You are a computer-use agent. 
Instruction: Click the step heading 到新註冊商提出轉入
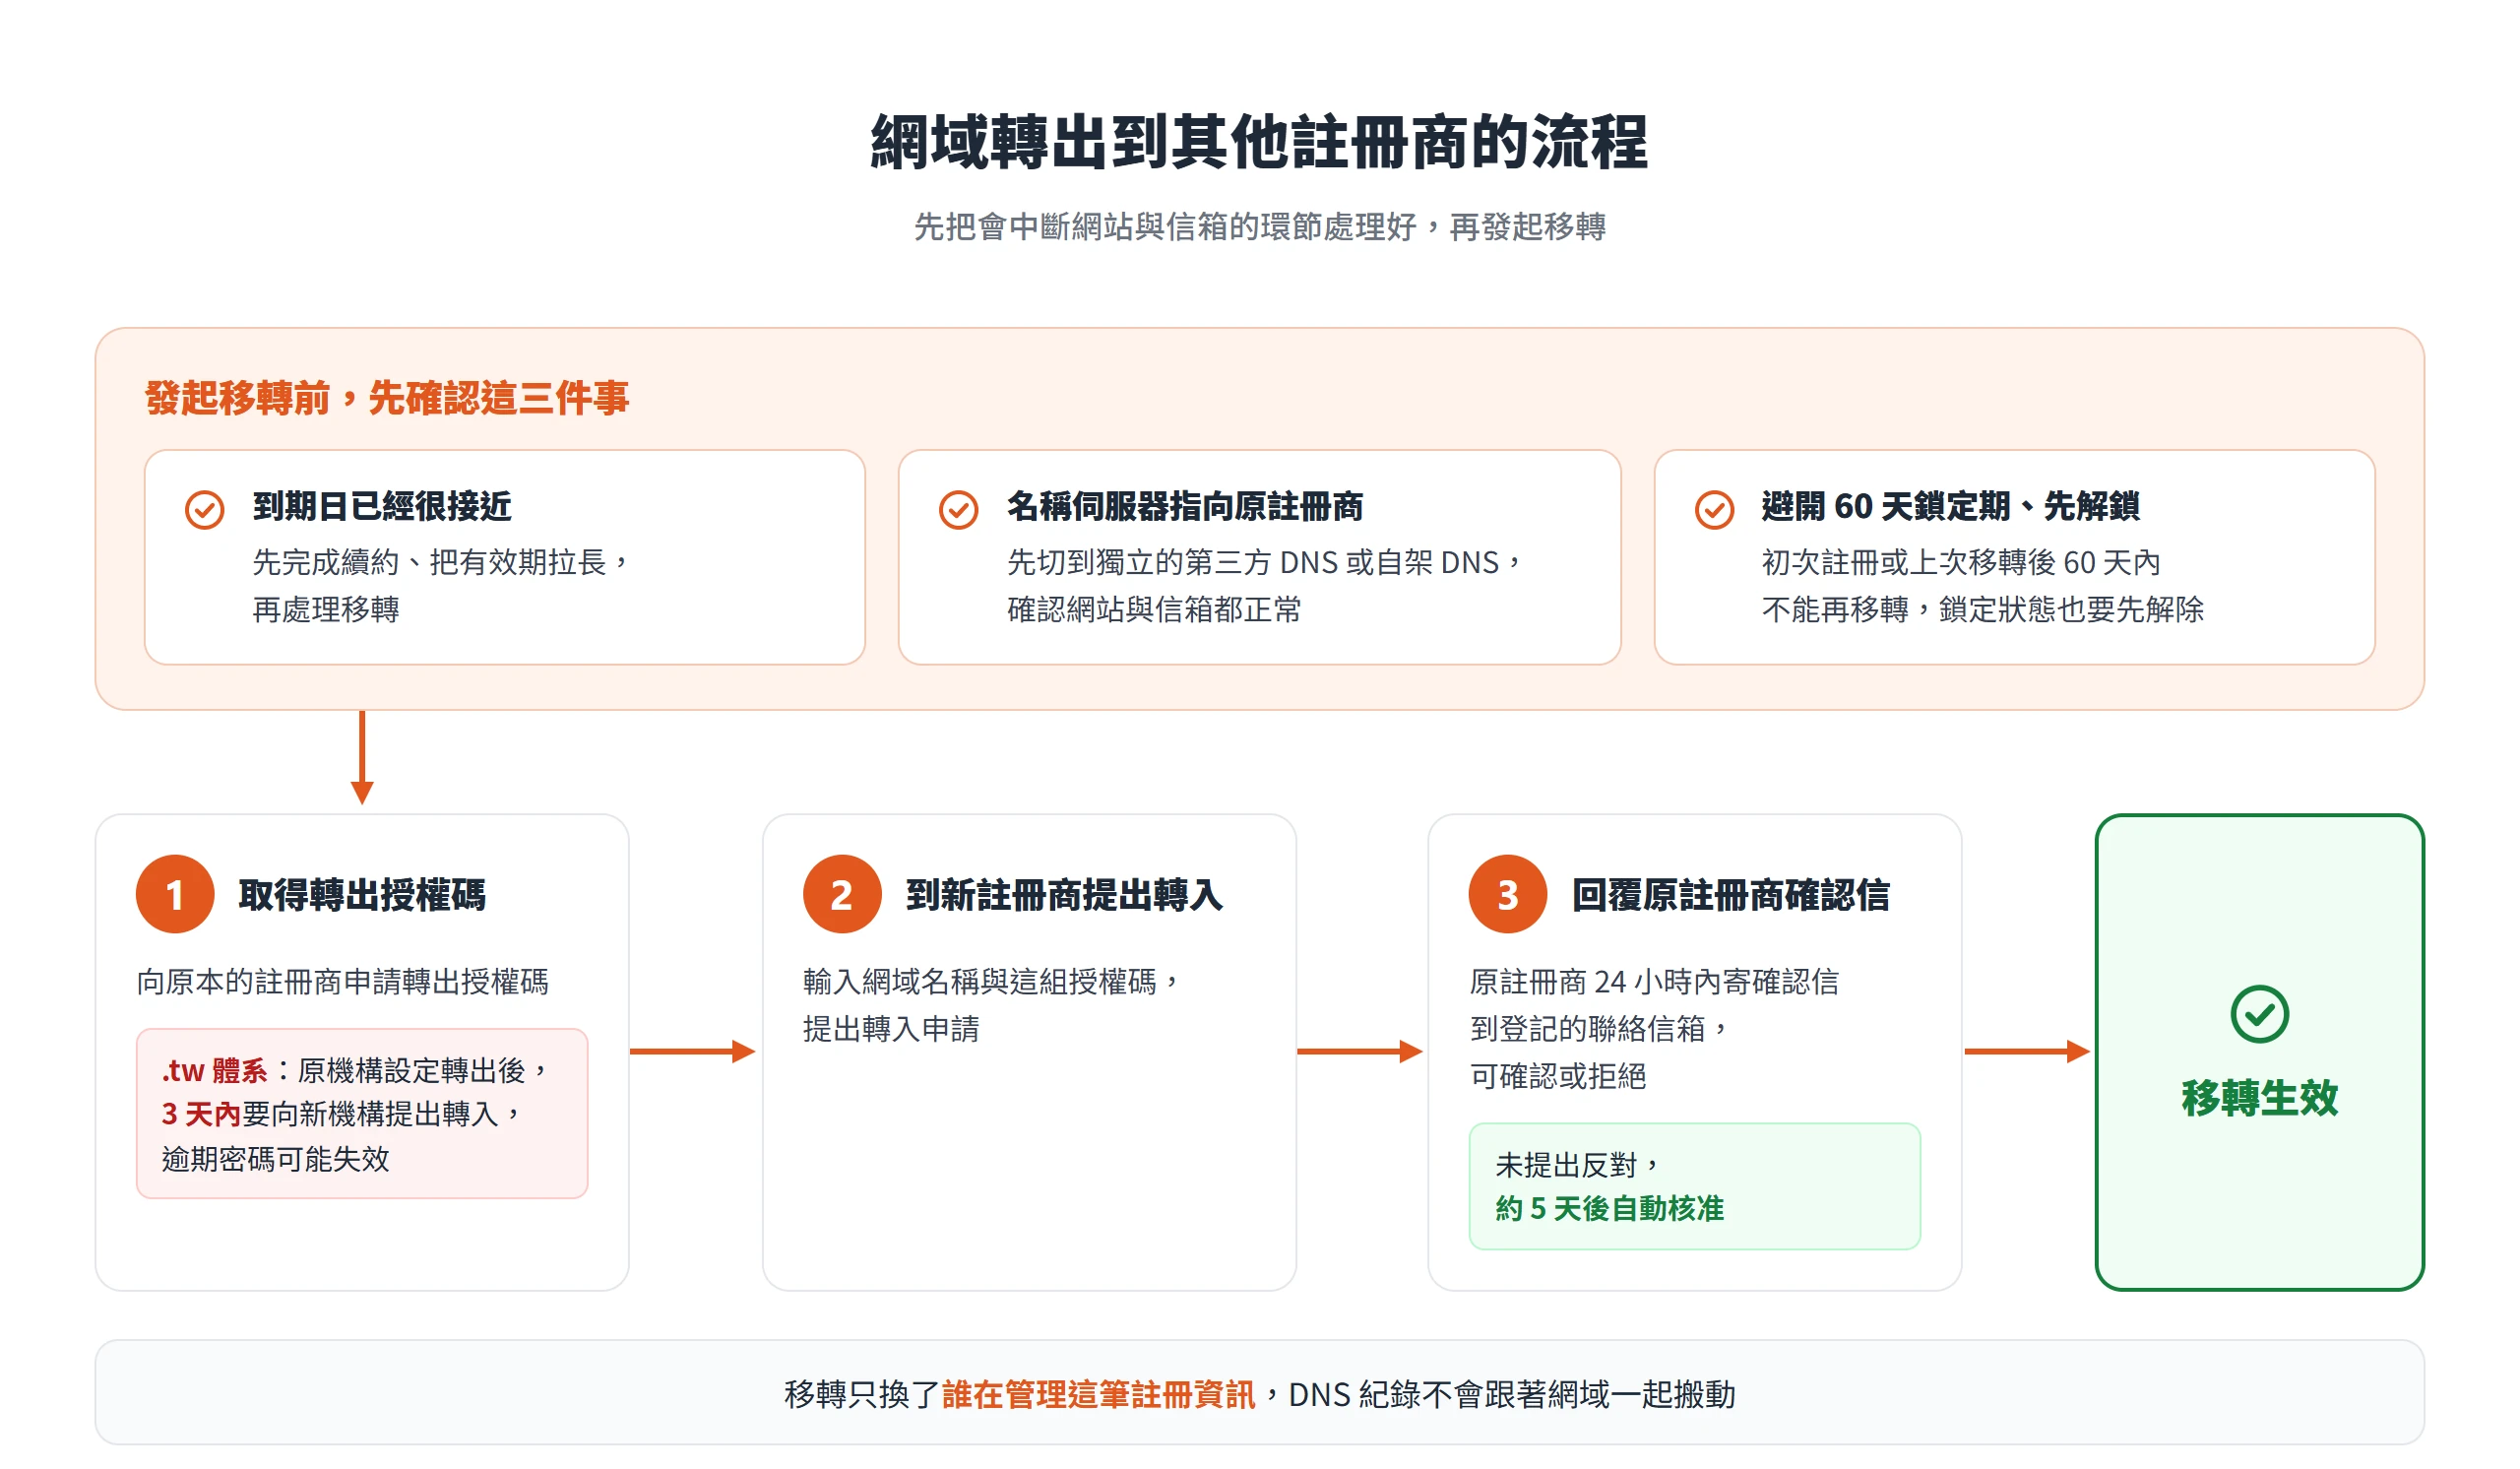(1065, 895)
